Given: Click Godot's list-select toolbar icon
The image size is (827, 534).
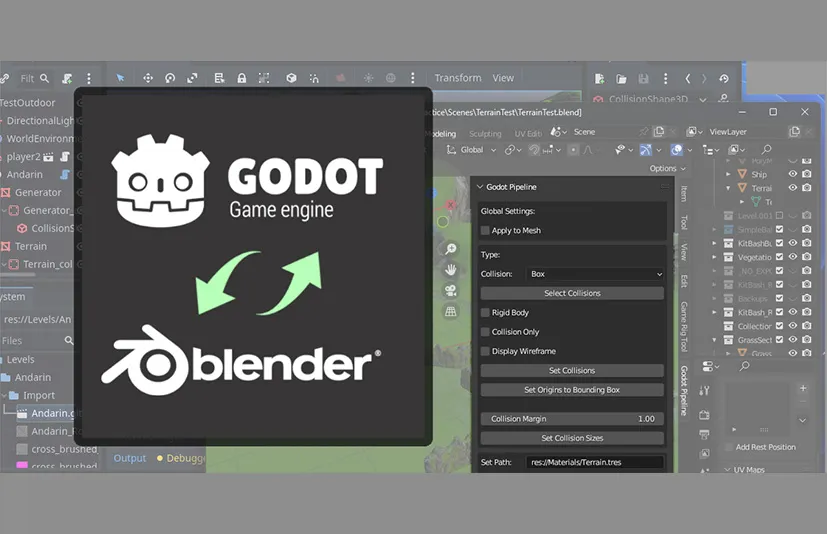Looking at the screenshot, I should (x=219, y=78).
